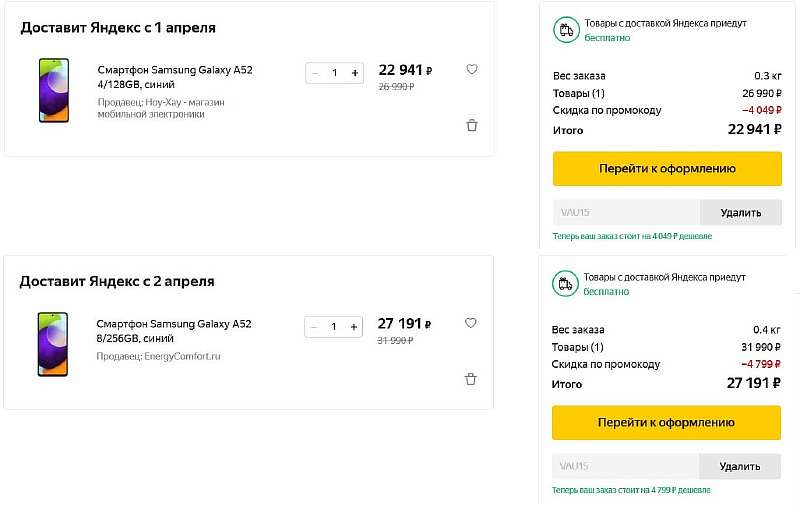Click "Удалить" promo code in the 27 191 ₽ summary
800x506 pixels.
[x=739, y=466]
